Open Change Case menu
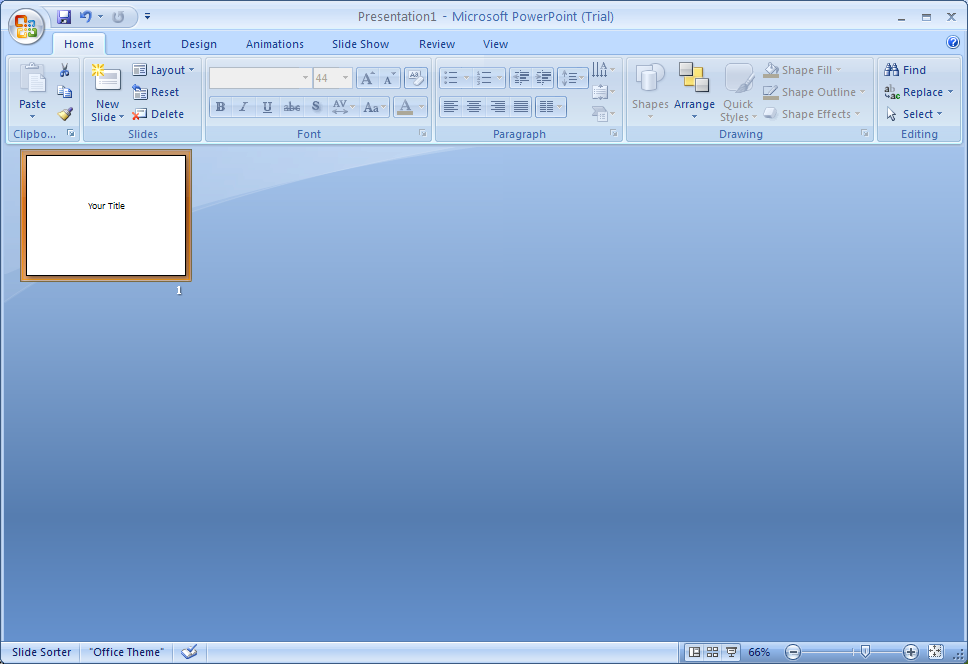Viewport: 968px width, 664px height. 374,107
